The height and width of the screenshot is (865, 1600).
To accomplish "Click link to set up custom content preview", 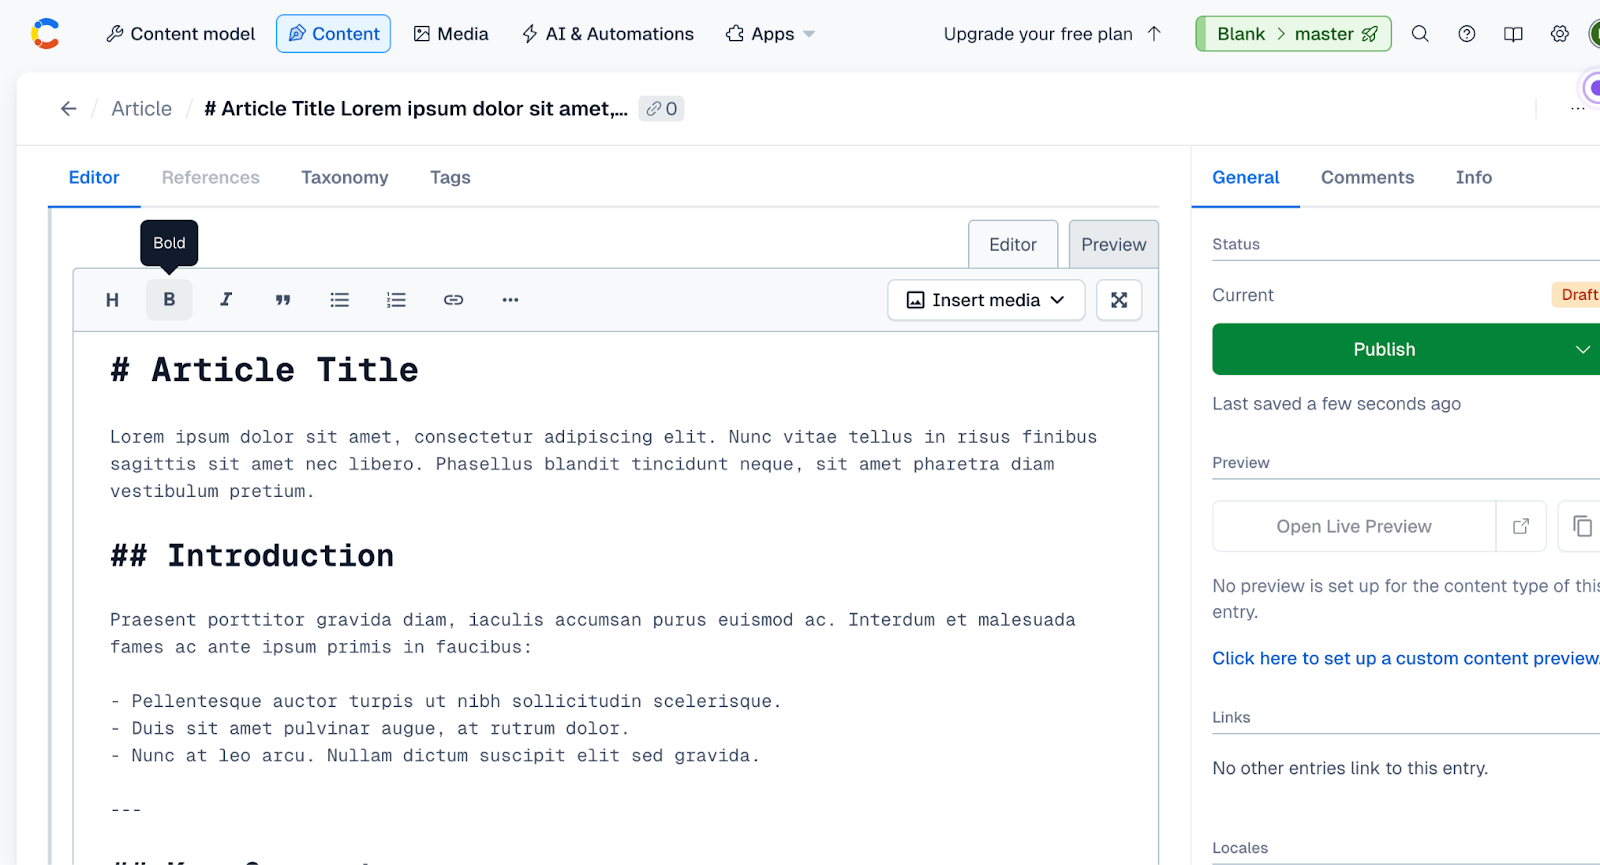I will 1406,658.
